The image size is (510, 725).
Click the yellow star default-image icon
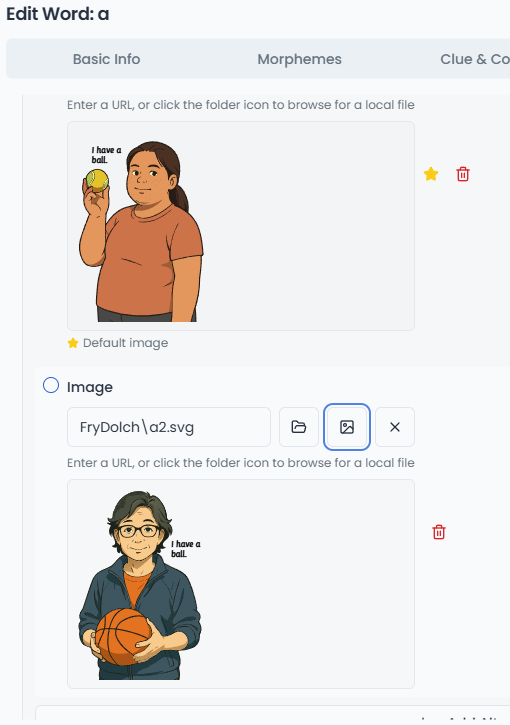[430, 174]
